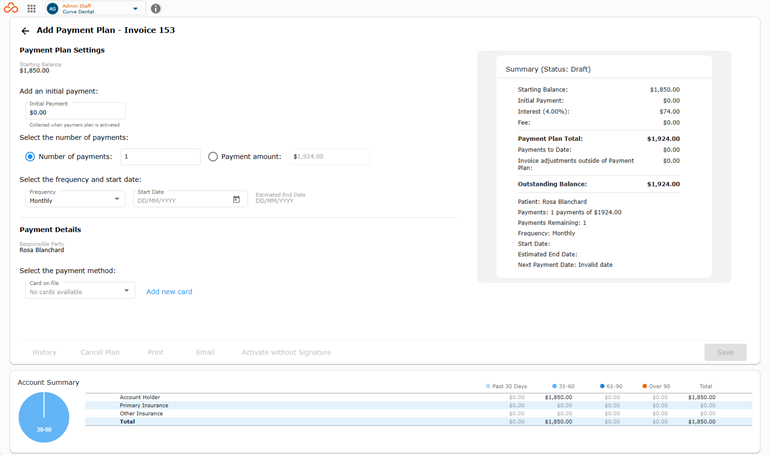Click the Summary (Status: Draft) heading
Viewport: 770px width, 455px height.
pos(548,69)
